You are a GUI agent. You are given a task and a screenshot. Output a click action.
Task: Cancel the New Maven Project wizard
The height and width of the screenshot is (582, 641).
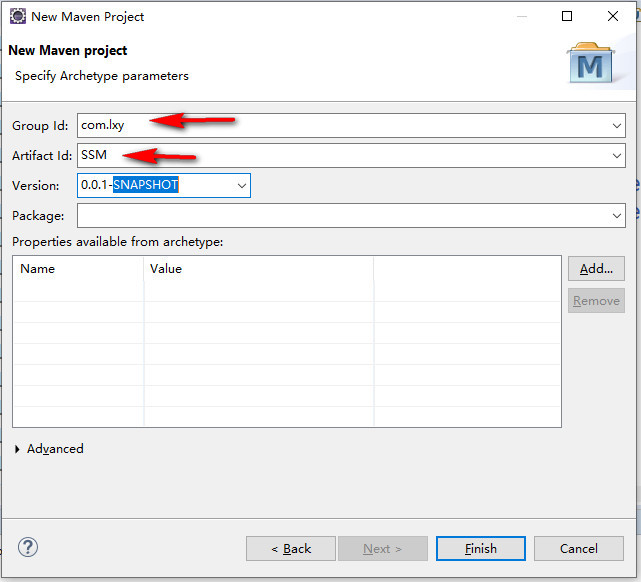[579, 548]
